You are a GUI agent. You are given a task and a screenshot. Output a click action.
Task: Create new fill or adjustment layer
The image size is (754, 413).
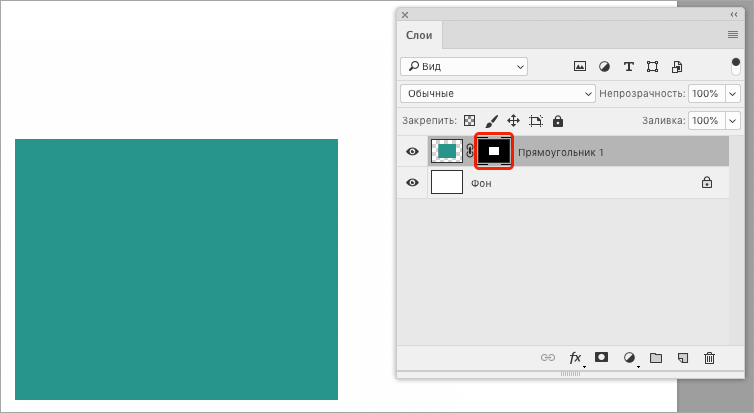[x=629, y=358]
